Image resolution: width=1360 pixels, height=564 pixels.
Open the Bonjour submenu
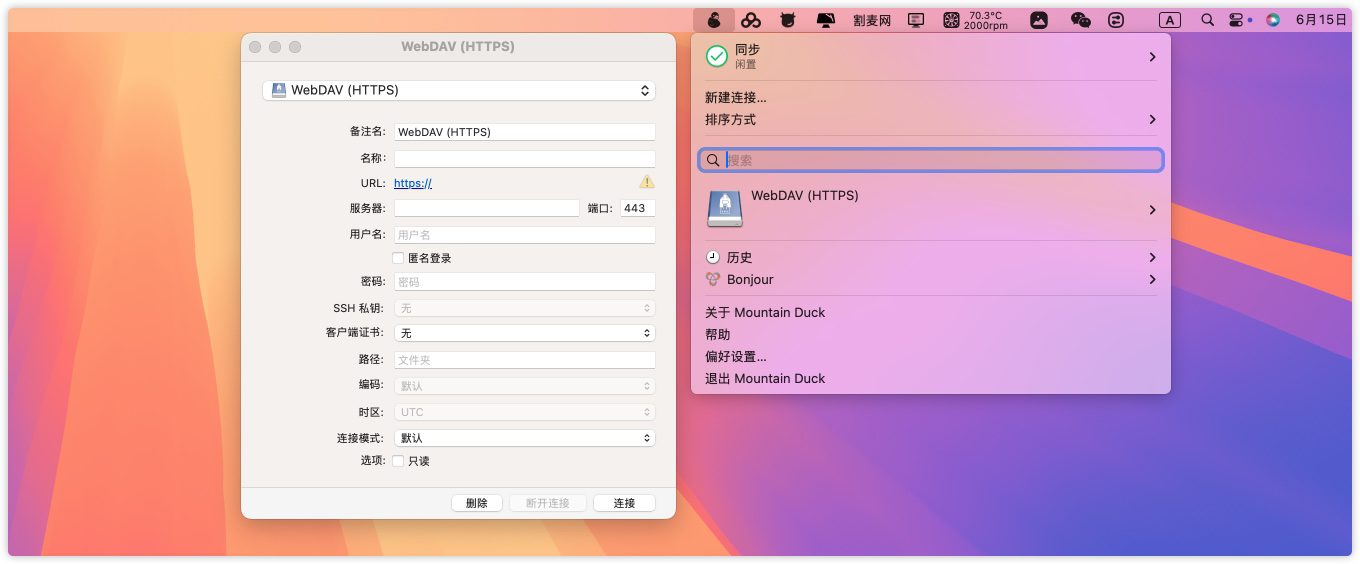(x=931, y=280)
